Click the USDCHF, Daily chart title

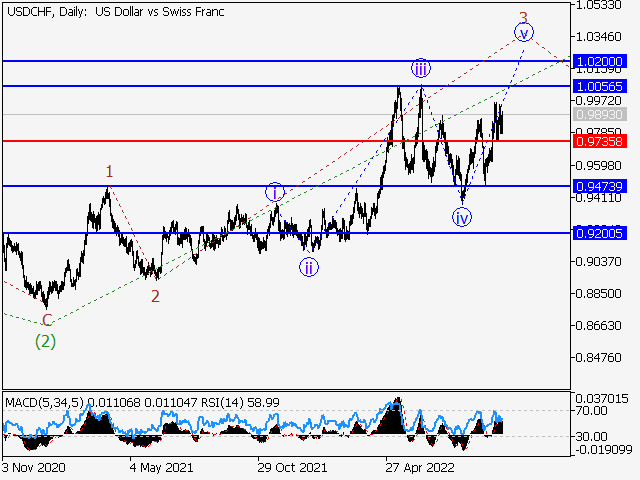[116, 11]
